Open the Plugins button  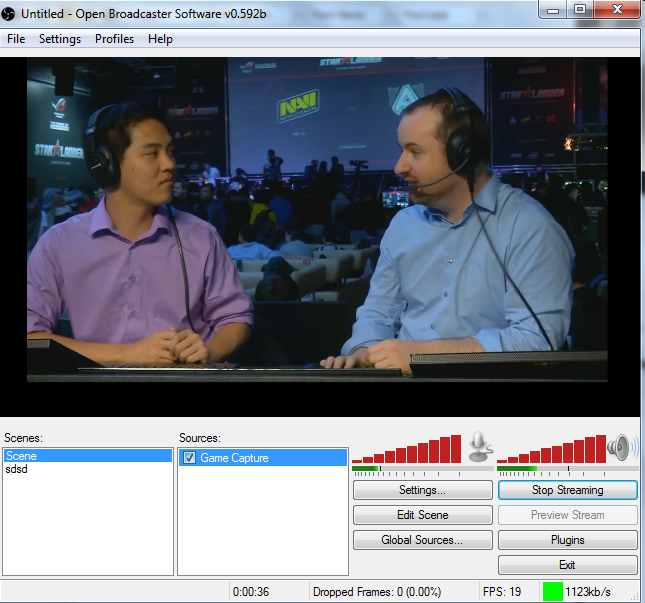(x=567, y=540)
